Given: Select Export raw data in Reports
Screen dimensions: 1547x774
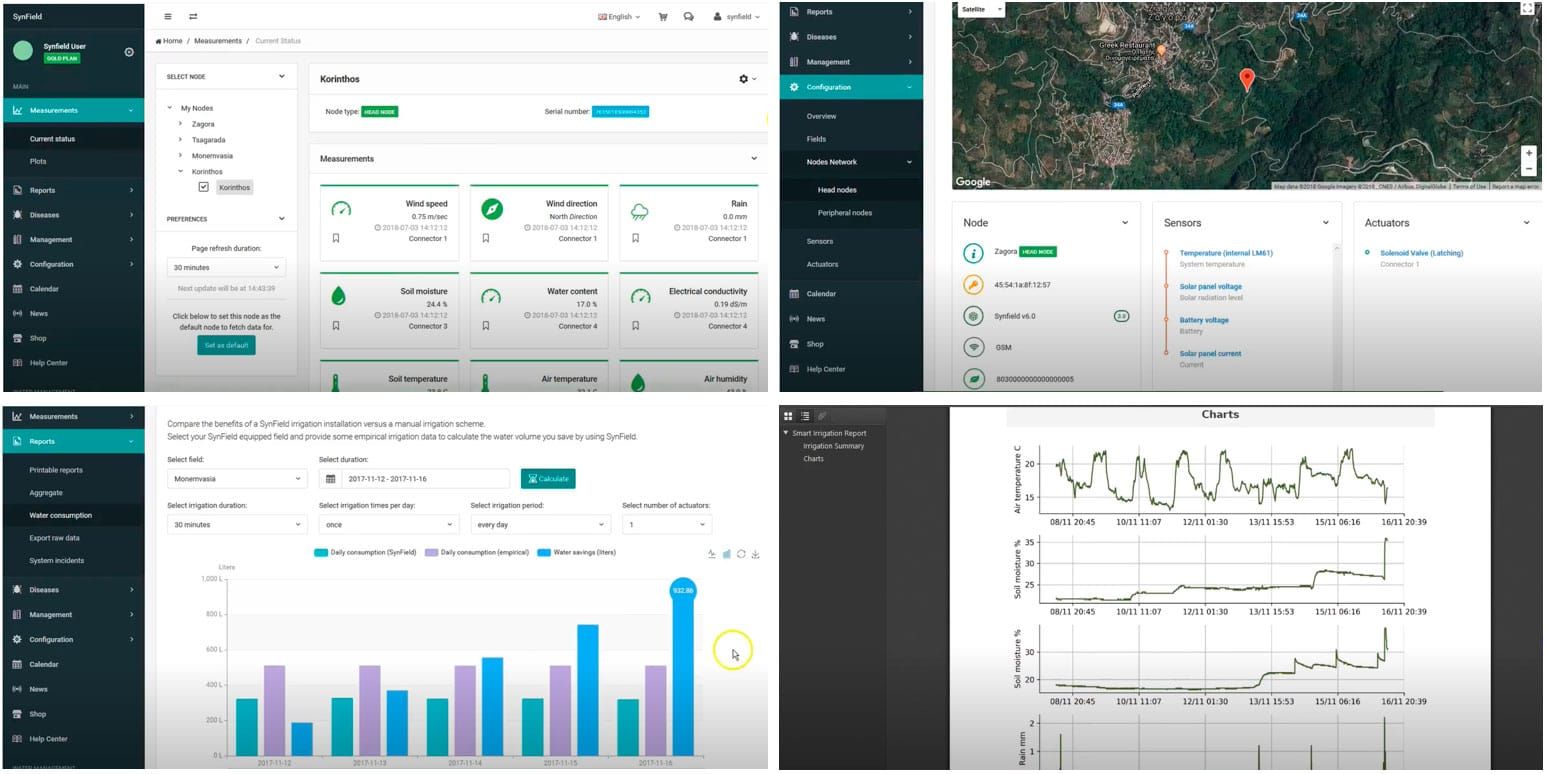Looking at the screenshot, I should click(54, 538).
